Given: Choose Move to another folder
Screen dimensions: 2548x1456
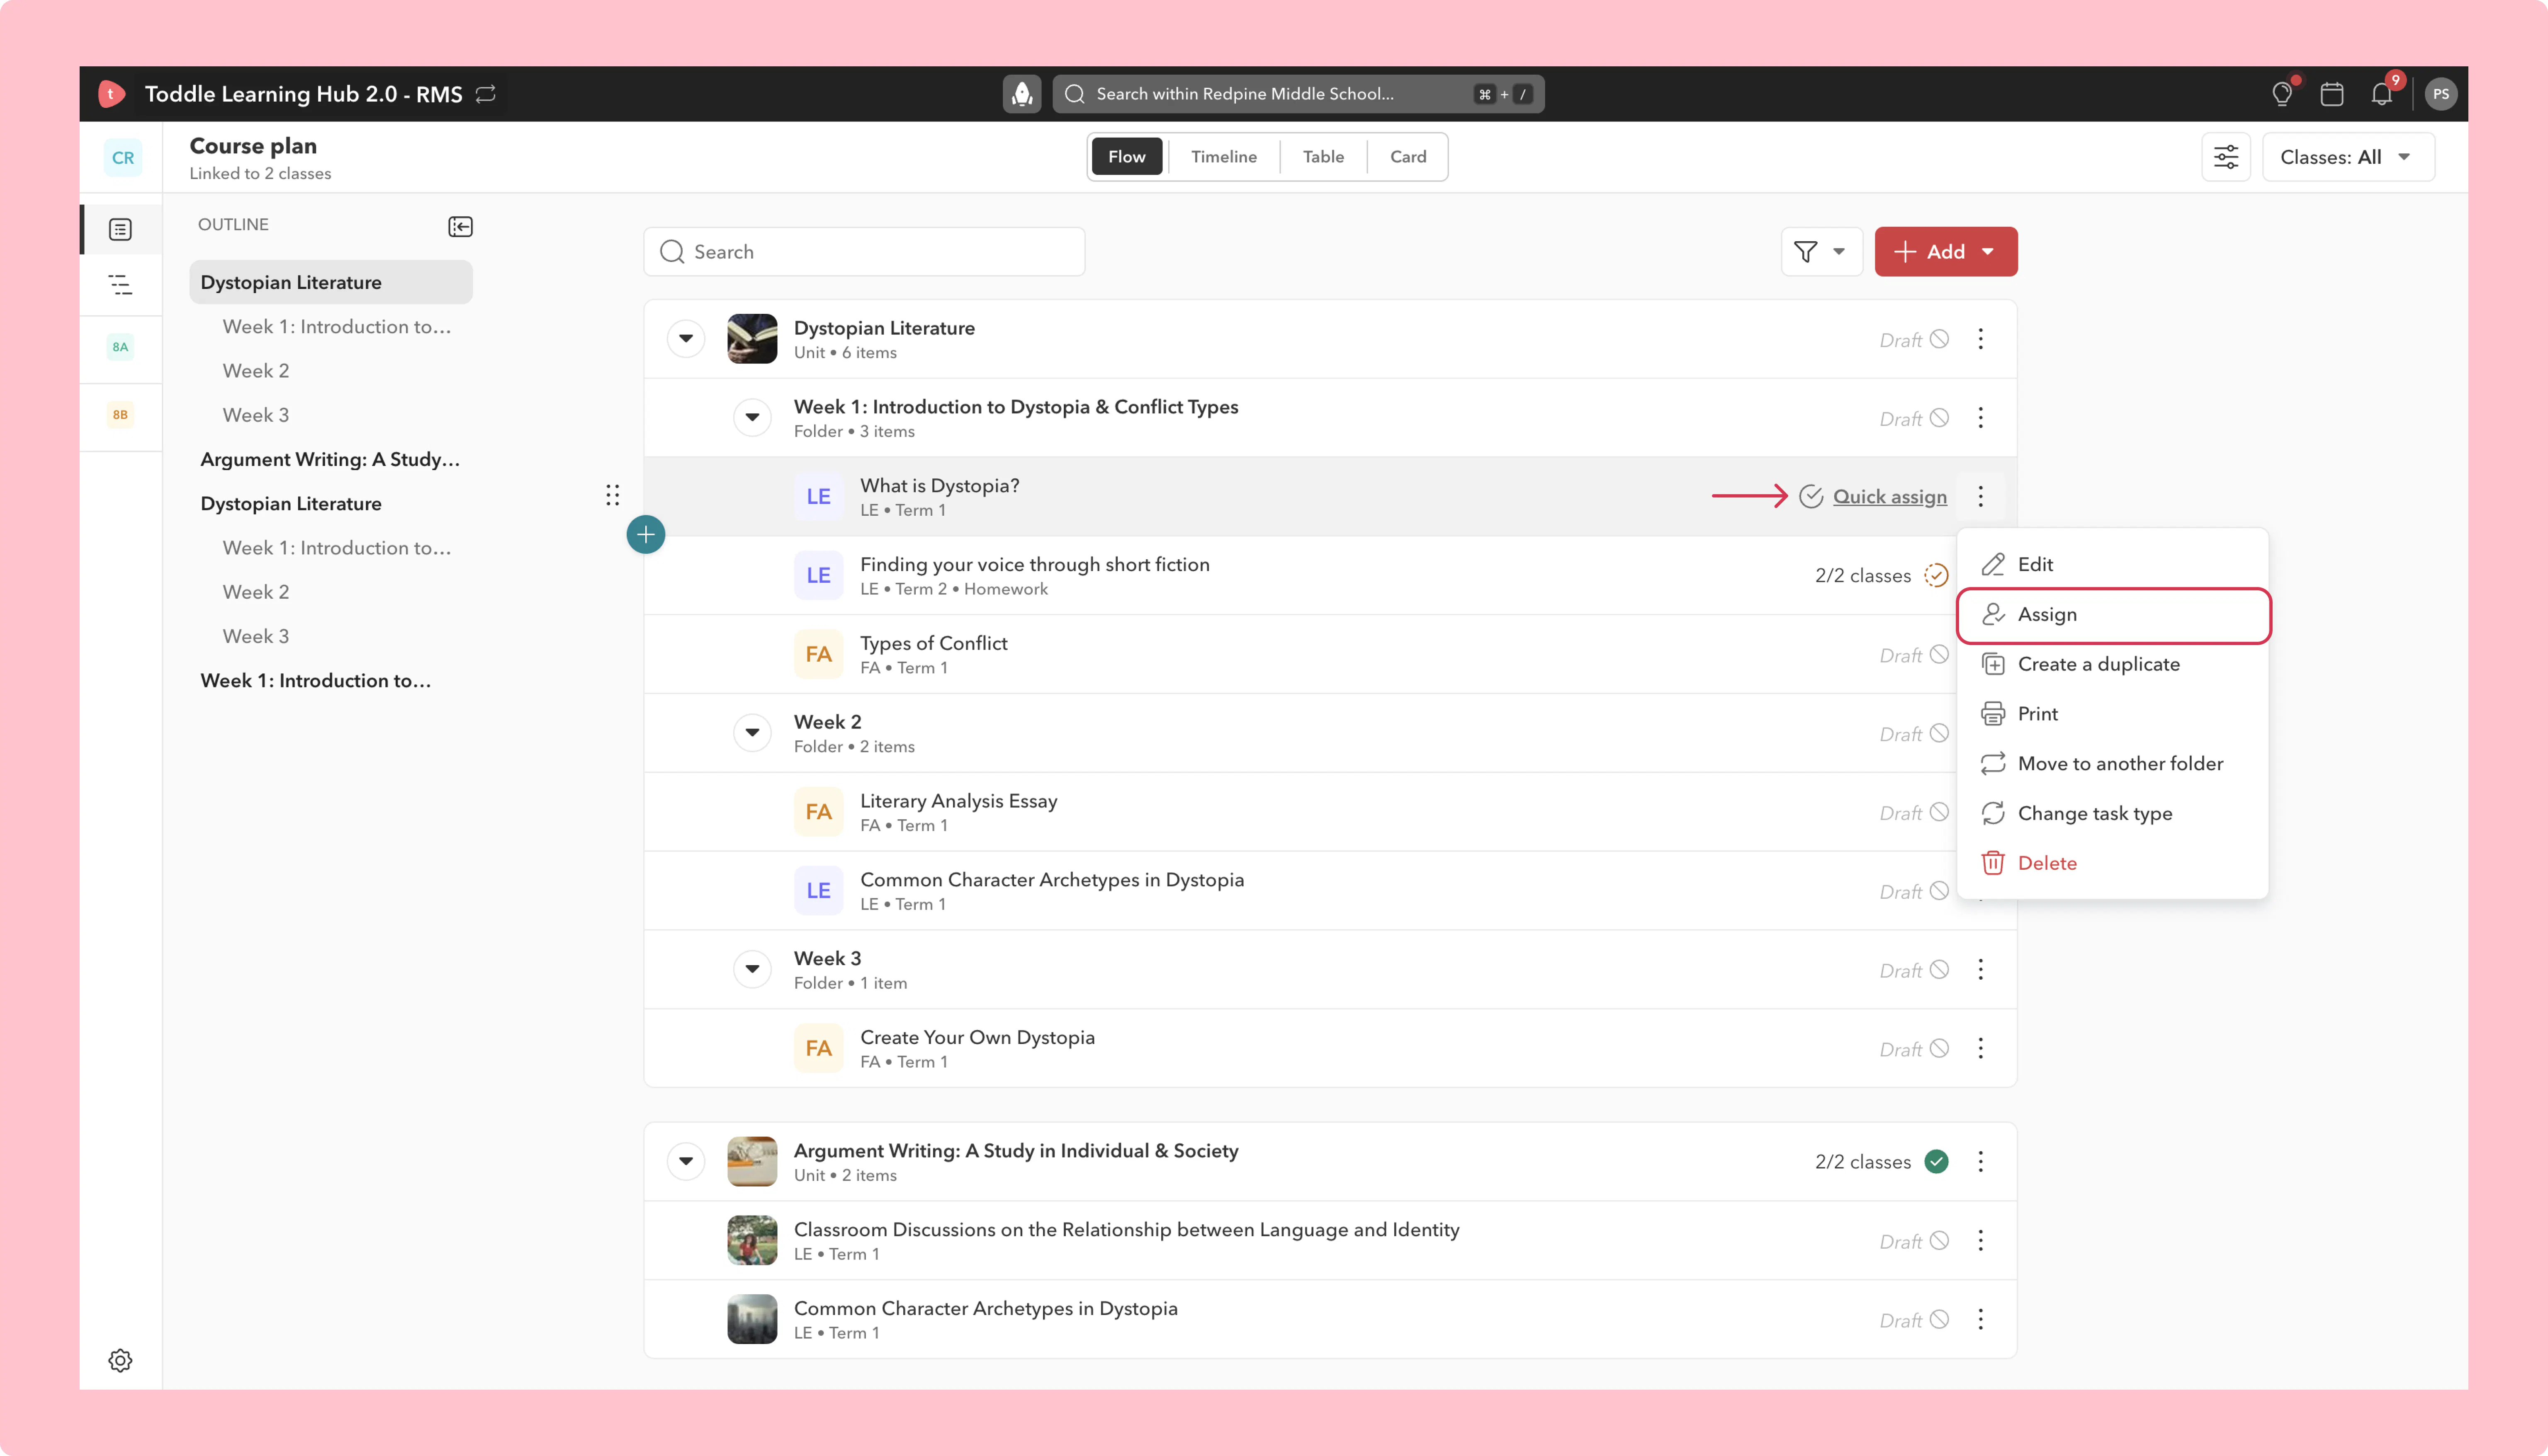Looking at the screenshot, I should coord(2112,764).
